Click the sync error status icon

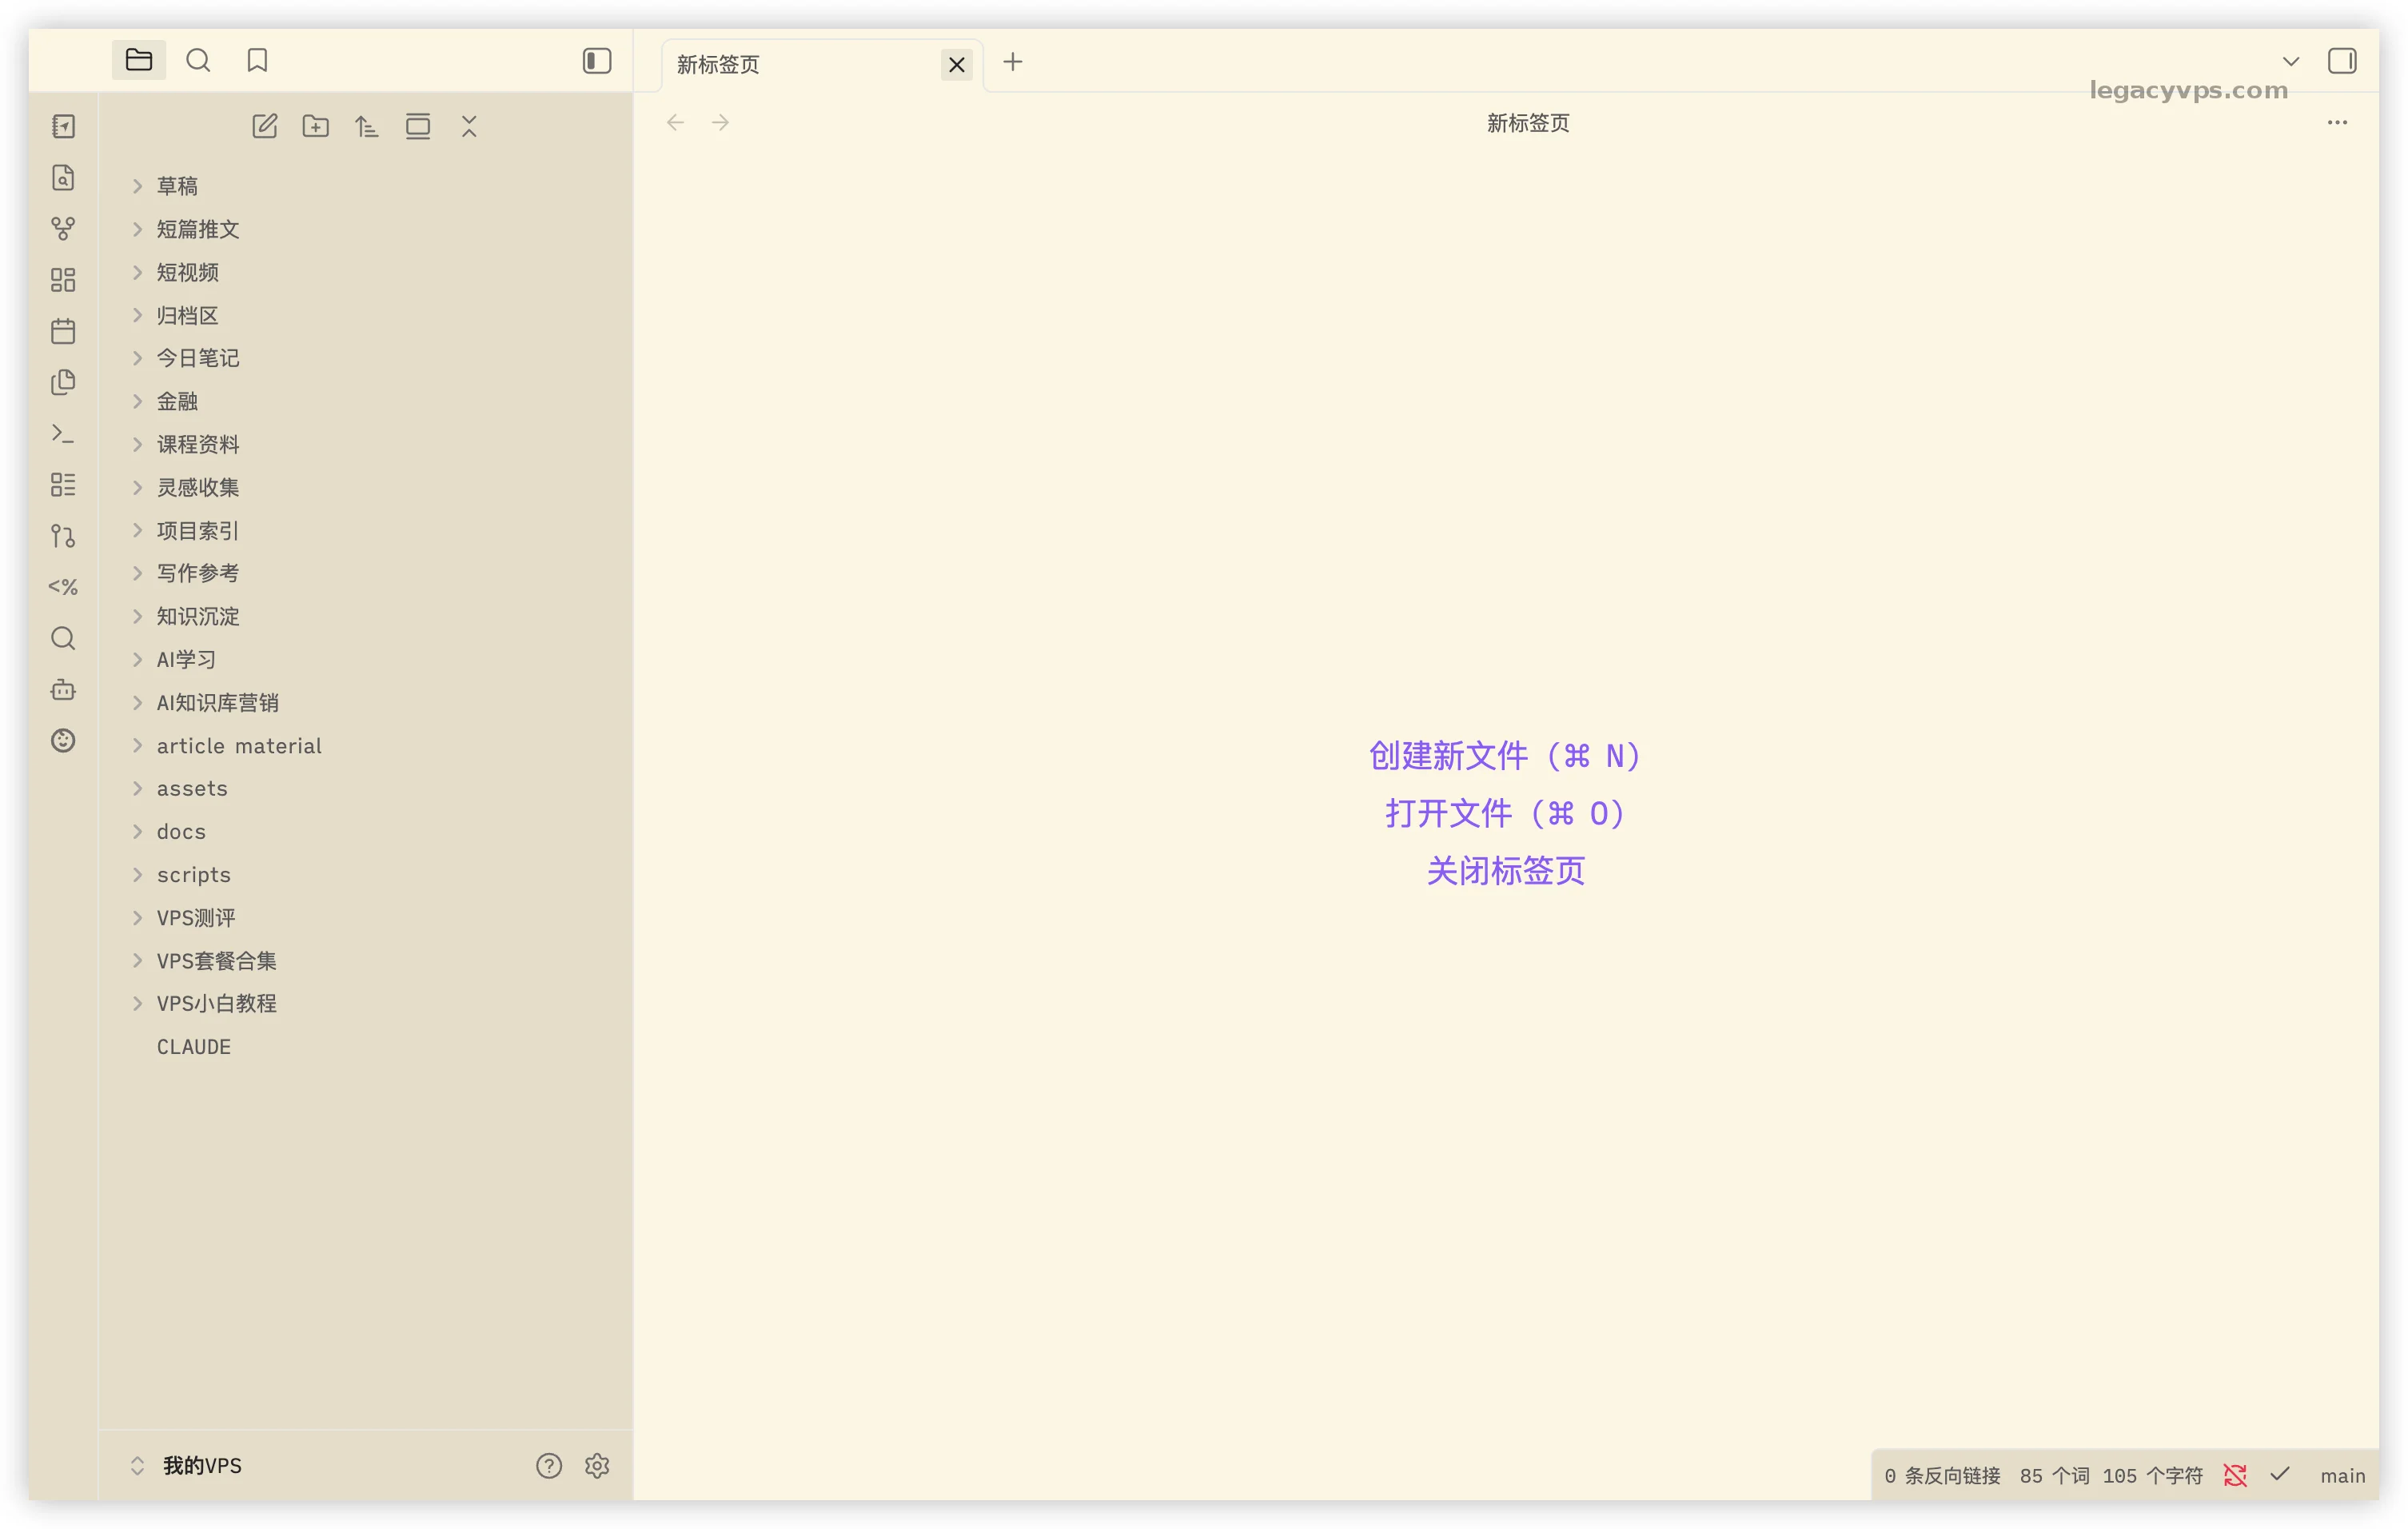(2235, 1476)
